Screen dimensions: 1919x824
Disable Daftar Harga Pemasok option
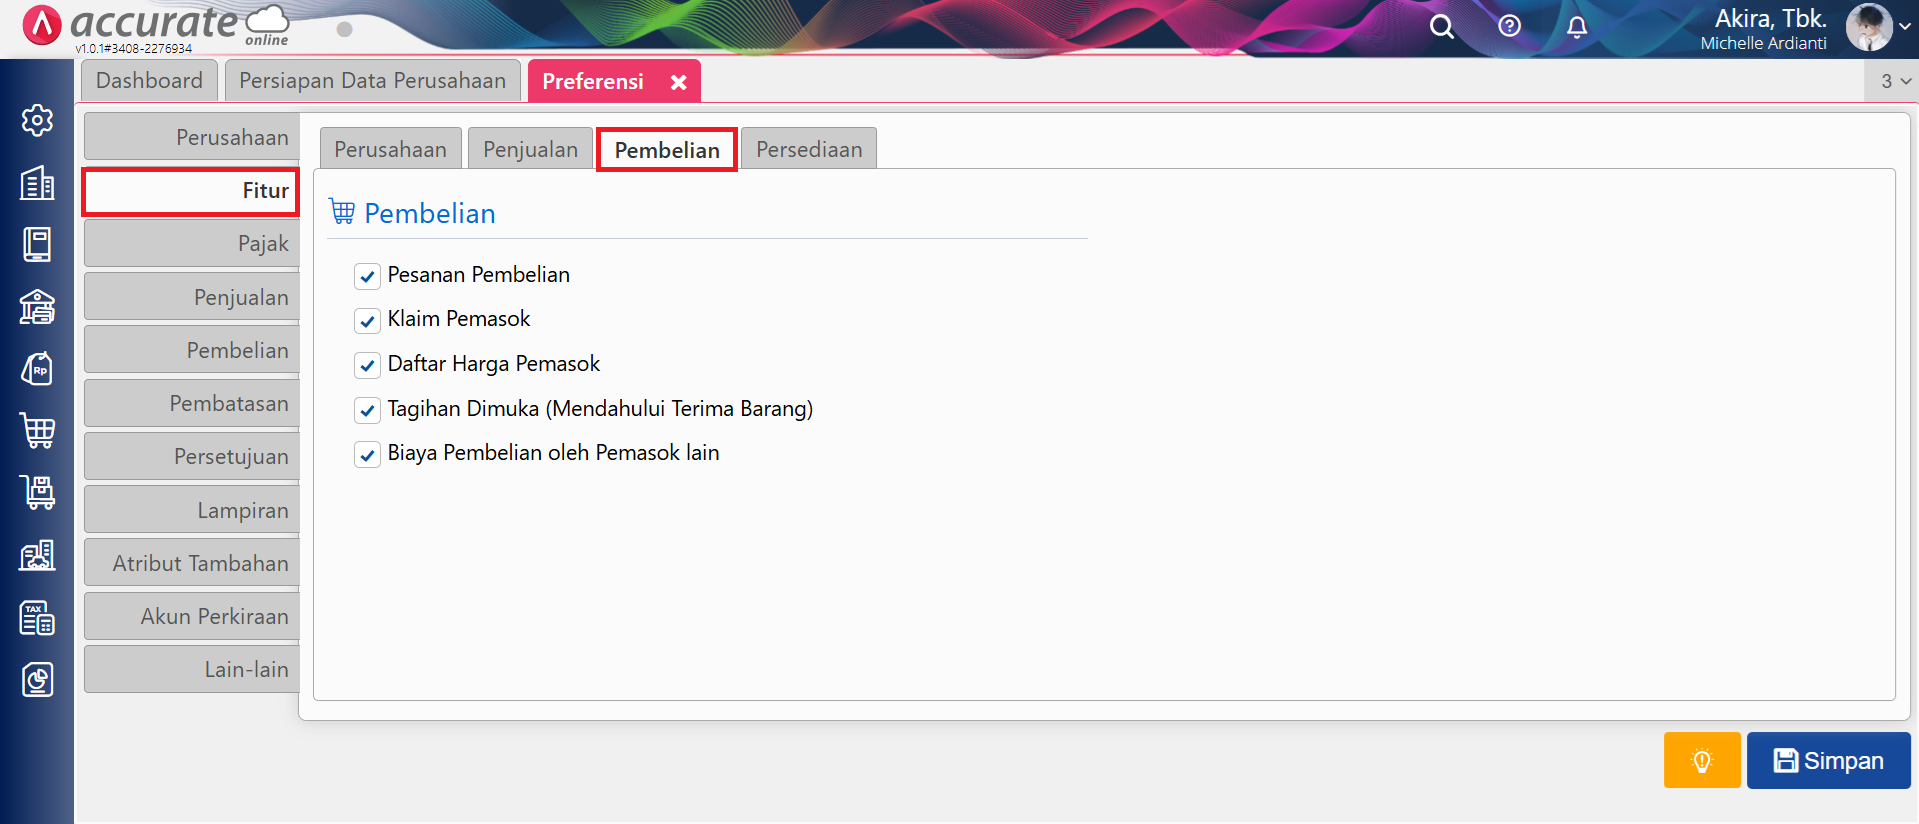367,365
